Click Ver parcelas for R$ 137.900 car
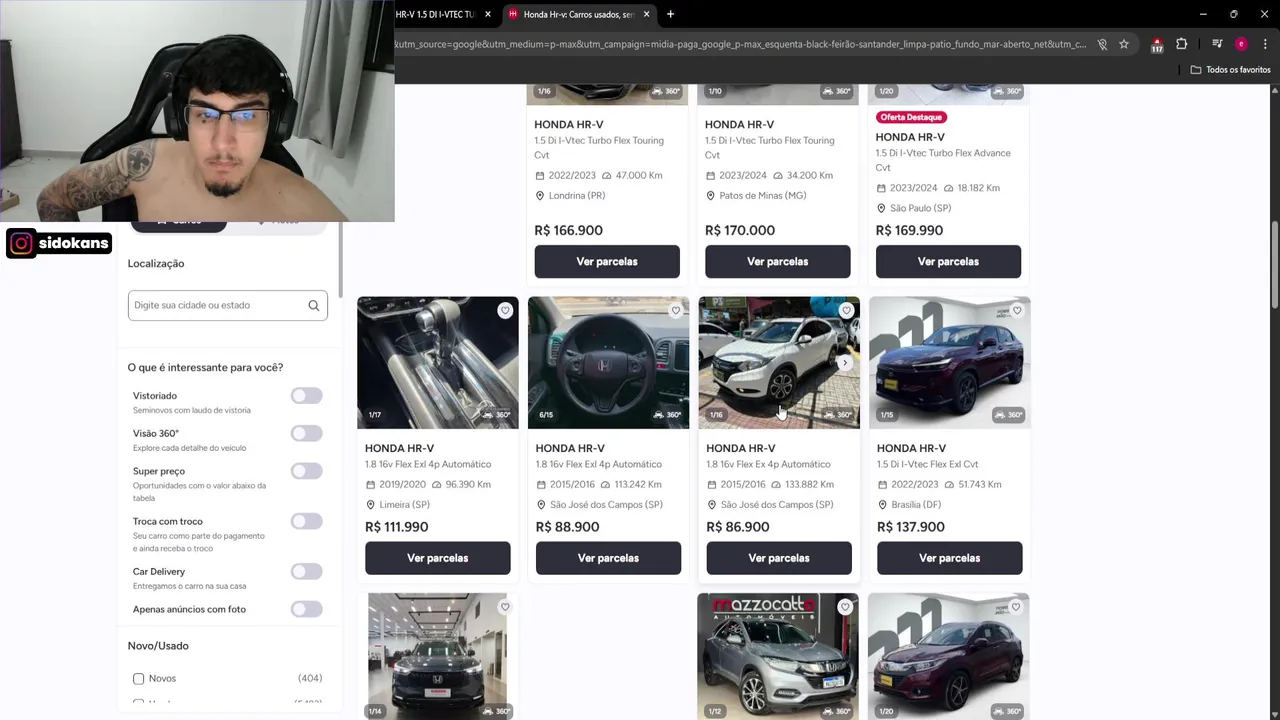The image size is (1280, 720). (x=950, y=558)
